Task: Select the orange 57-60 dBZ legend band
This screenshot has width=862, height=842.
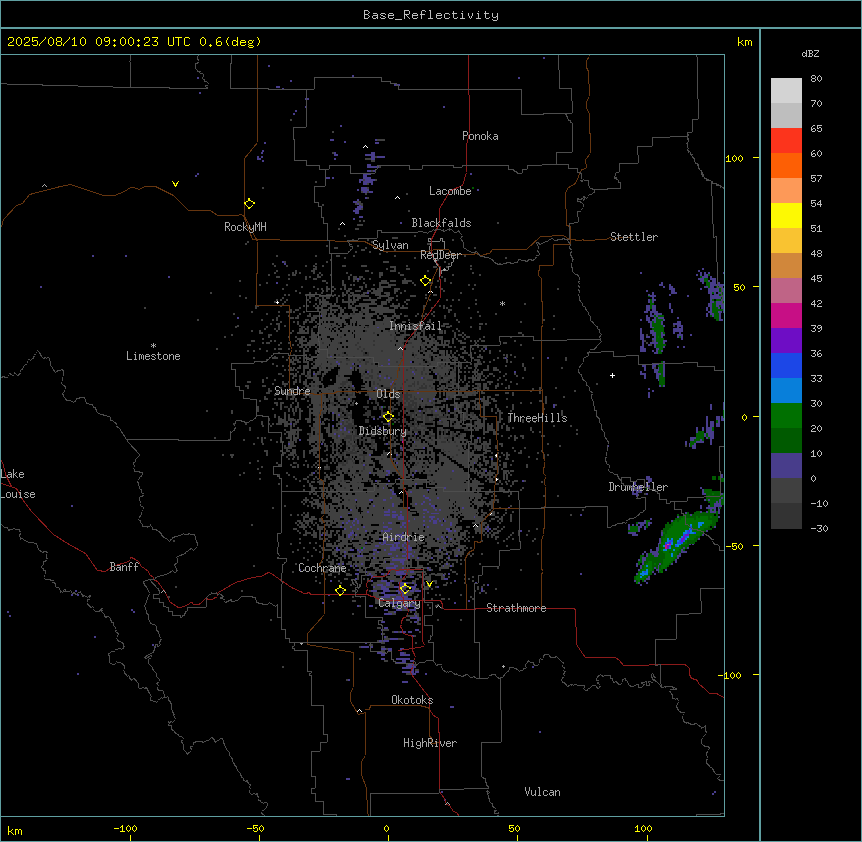Action: (786, 165)
